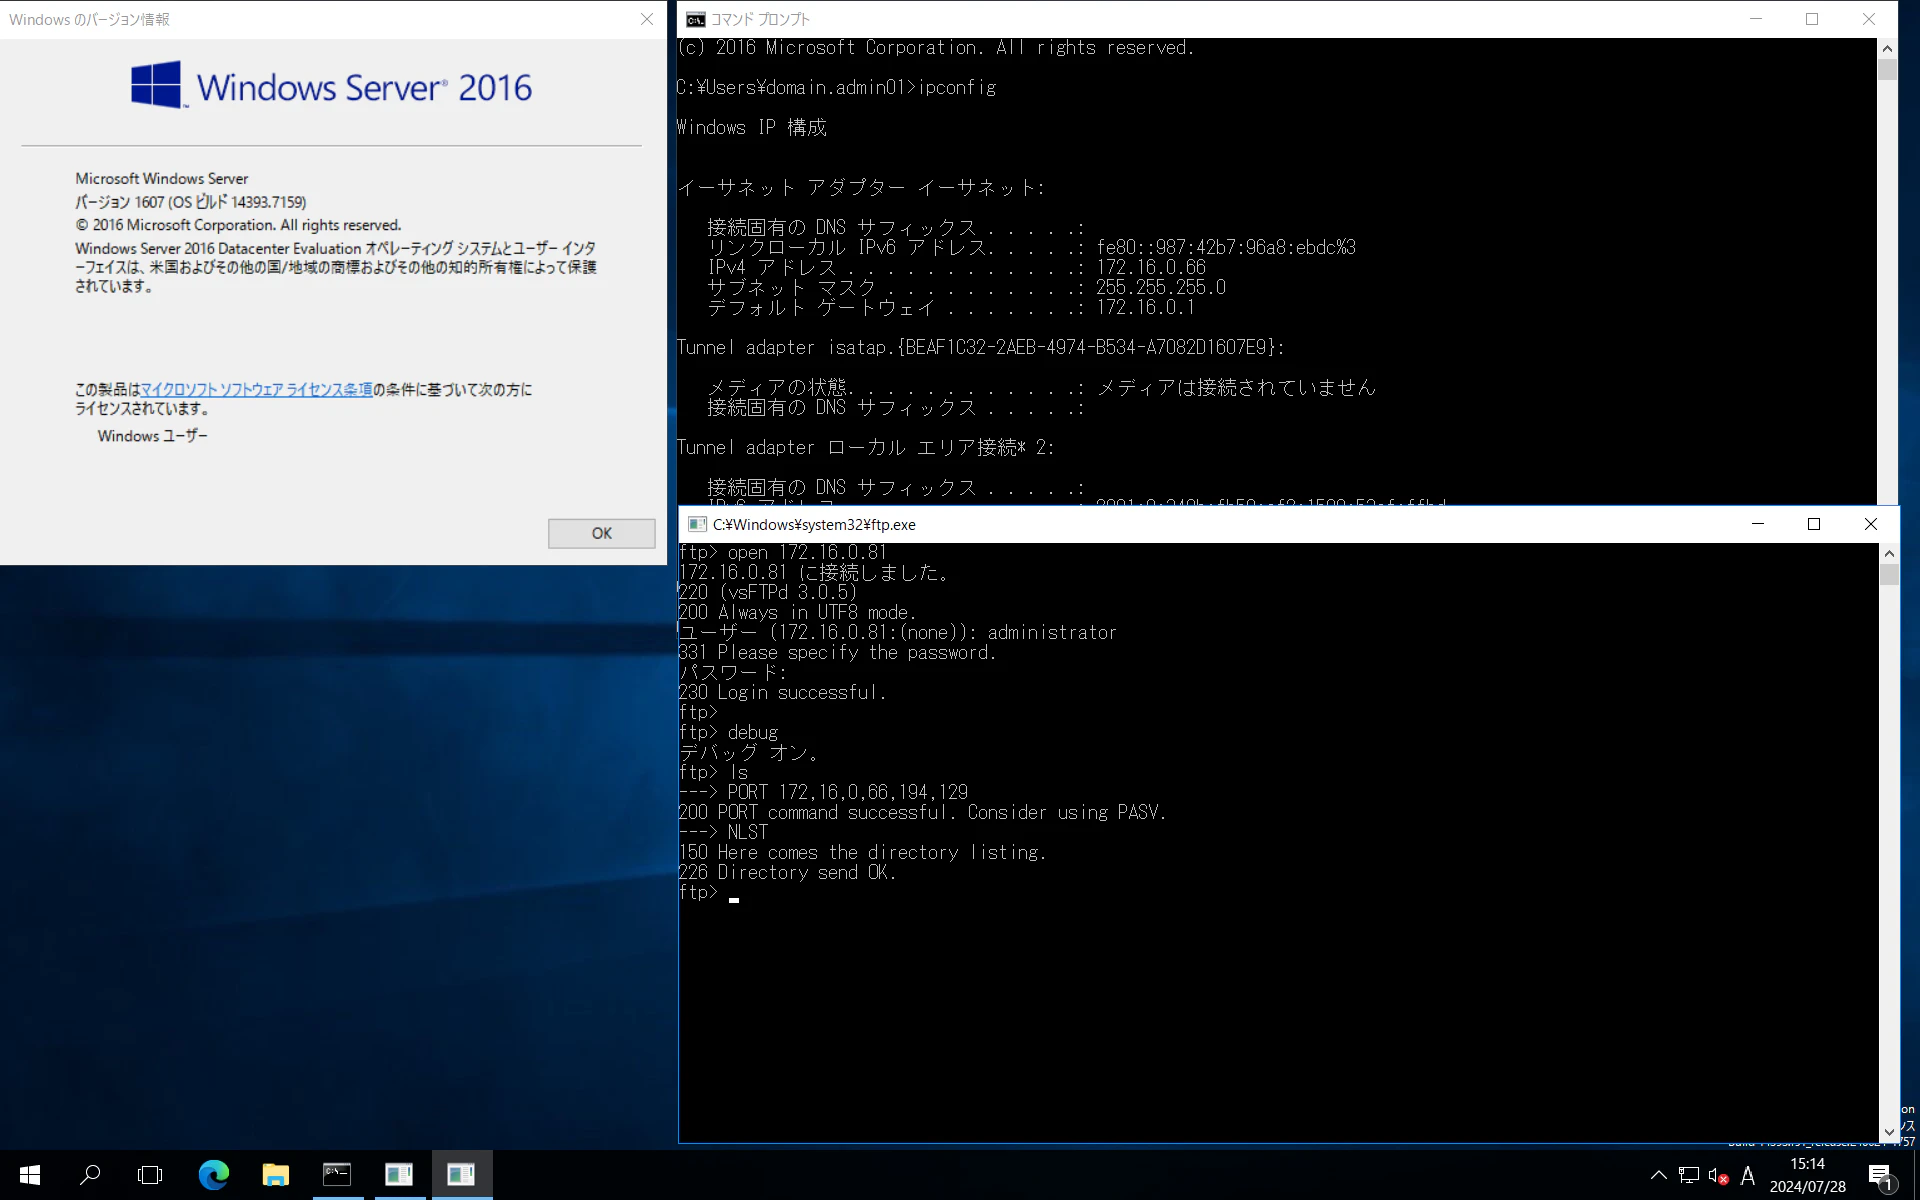Click the 'administrator' username prompt line
Viewport: 1920px width, 1200px height.
tap(898, 632)
